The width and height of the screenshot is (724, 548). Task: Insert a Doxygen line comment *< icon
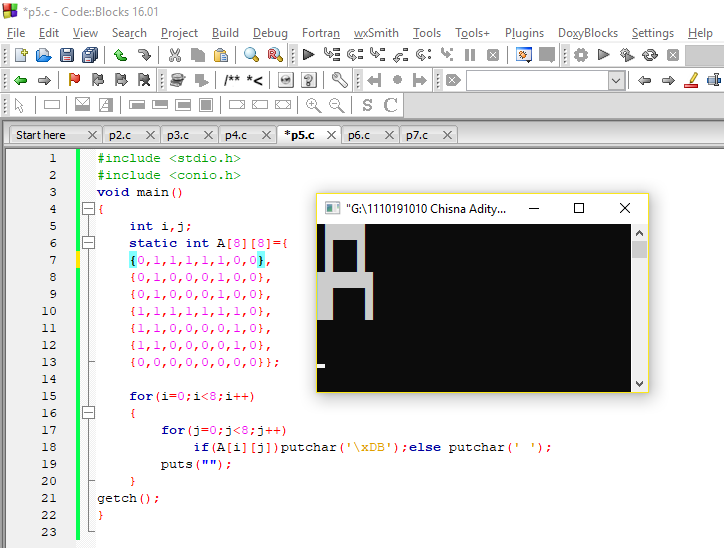pyautogui.click(x=254, y=80)
